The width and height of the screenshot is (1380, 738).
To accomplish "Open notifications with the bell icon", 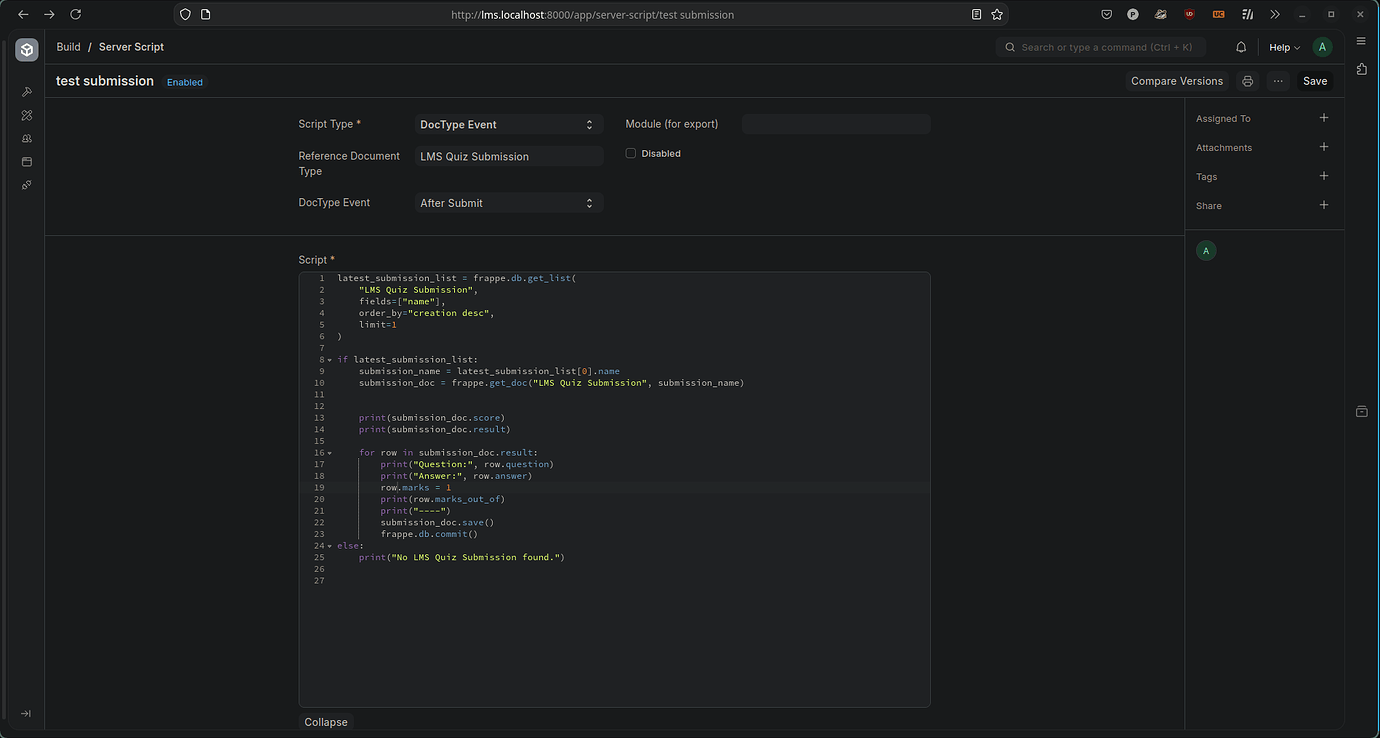I will coord(1241,47).
